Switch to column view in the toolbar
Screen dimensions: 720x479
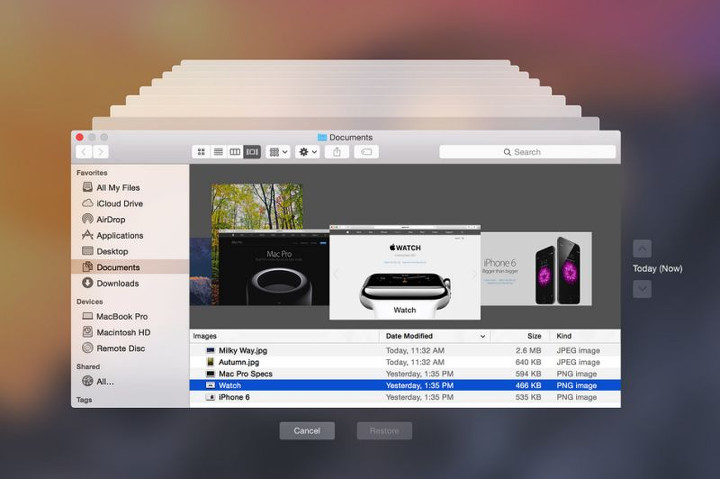pos(235,152)
